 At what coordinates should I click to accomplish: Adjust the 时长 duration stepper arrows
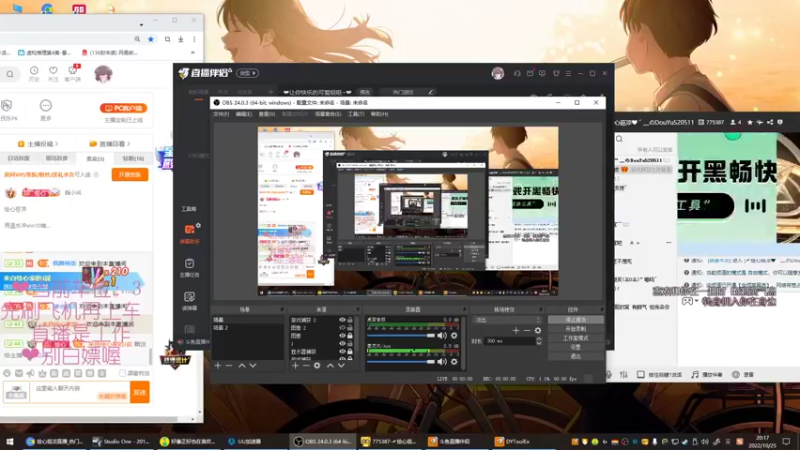[x=539, y=341]
